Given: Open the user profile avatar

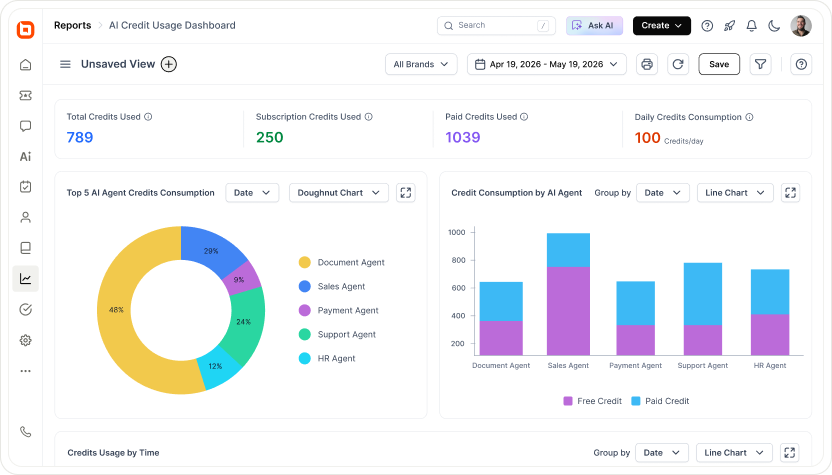Looking at the screenshot, I should (x=801, y=25).
